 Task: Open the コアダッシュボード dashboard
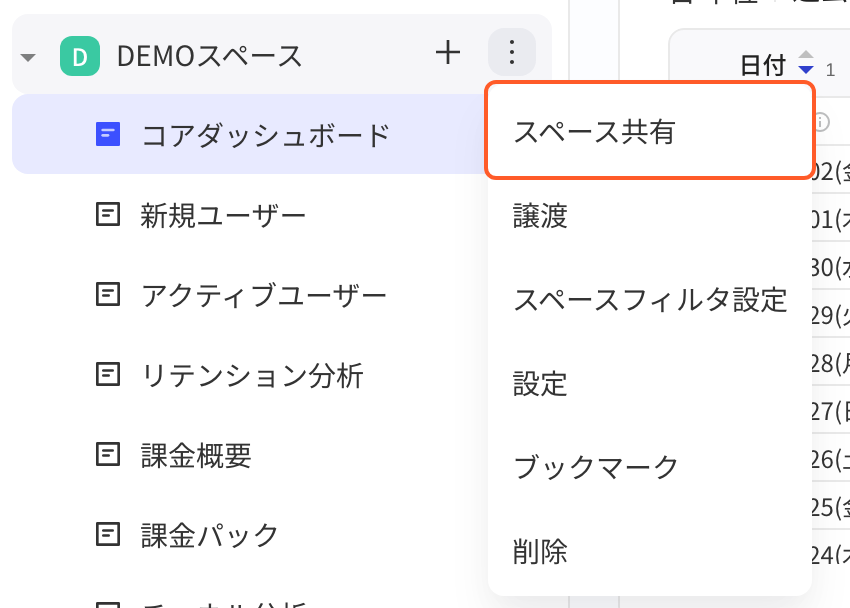point(249,134)
